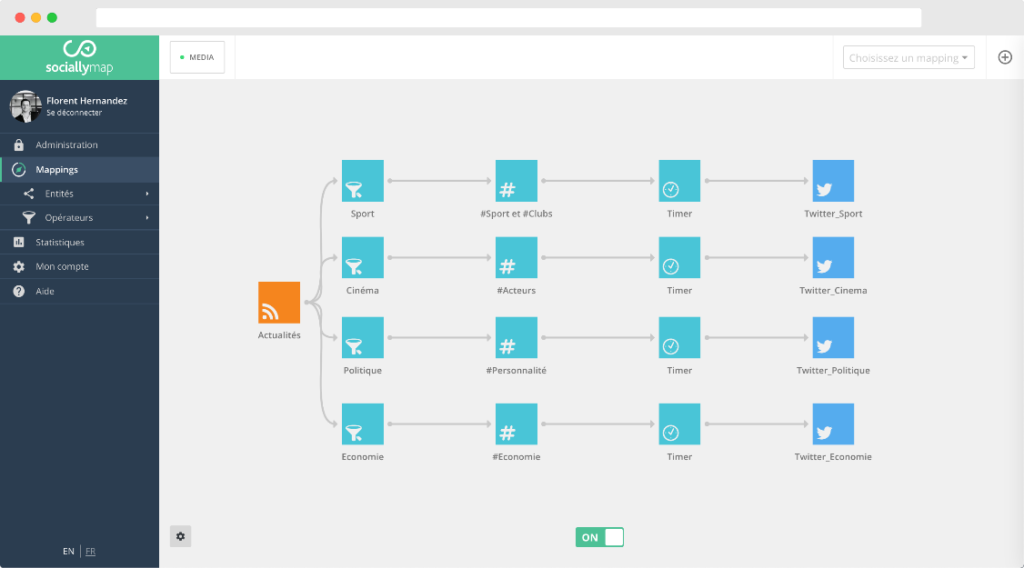The image size is (1024, 568).
Task: Open the Timer node in the Politique row
Action: click(679, 338)
